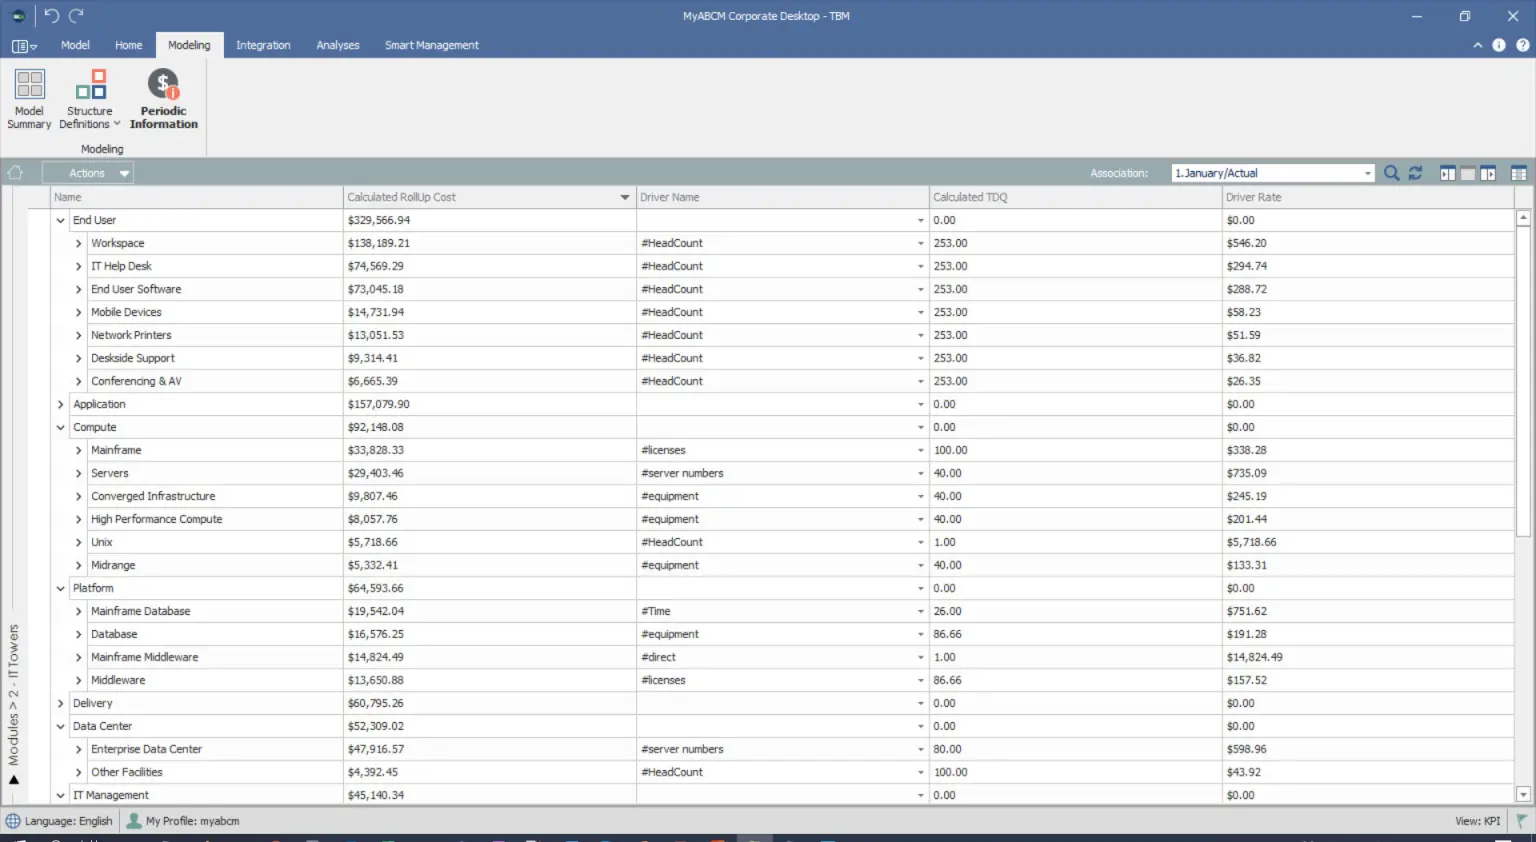Toggle the left panel layout button

point(1447,173)
